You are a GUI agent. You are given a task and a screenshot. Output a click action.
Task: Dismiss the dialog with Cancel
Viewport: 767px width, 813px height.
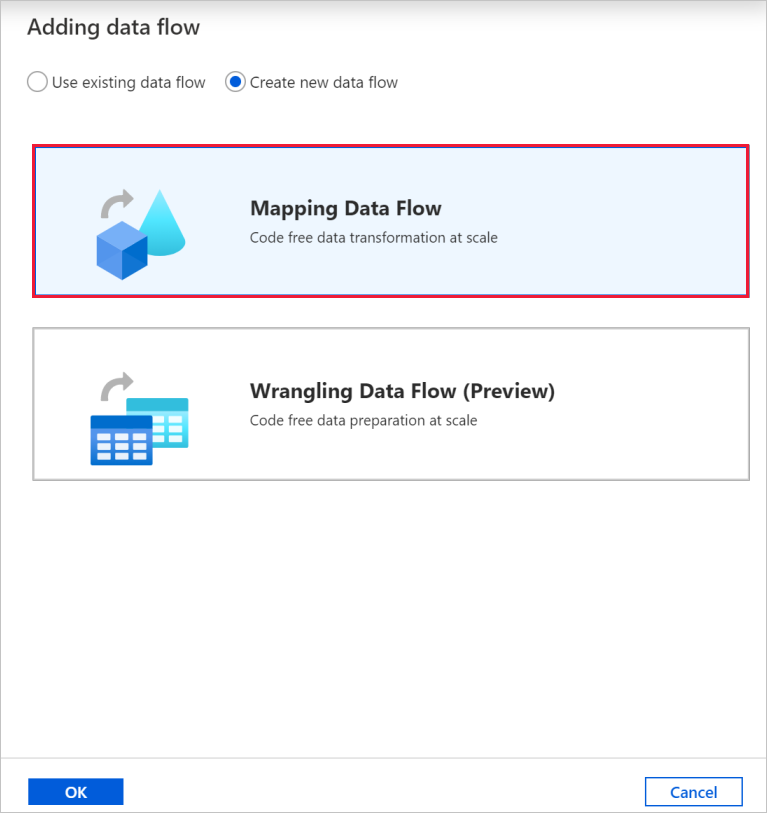pyautogui.click(x=693, y=791)
